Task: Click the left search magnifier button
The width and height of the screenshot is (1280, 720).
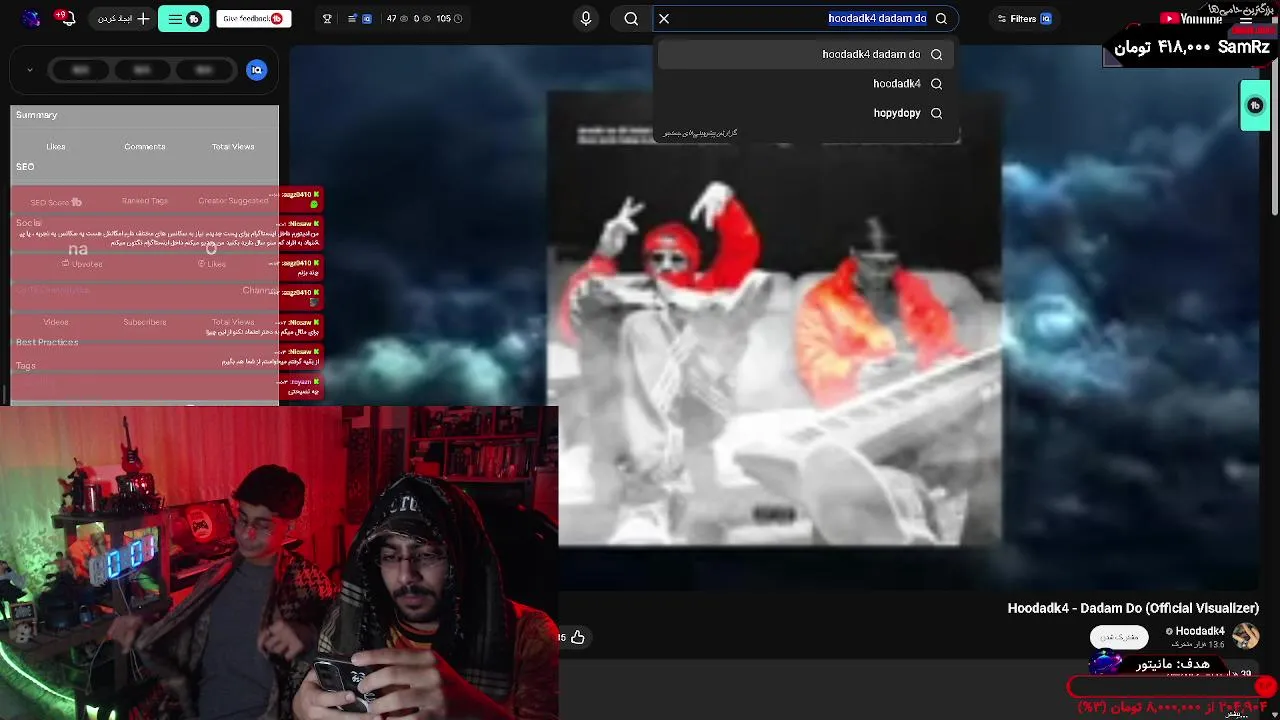Action: coord(631,18)
